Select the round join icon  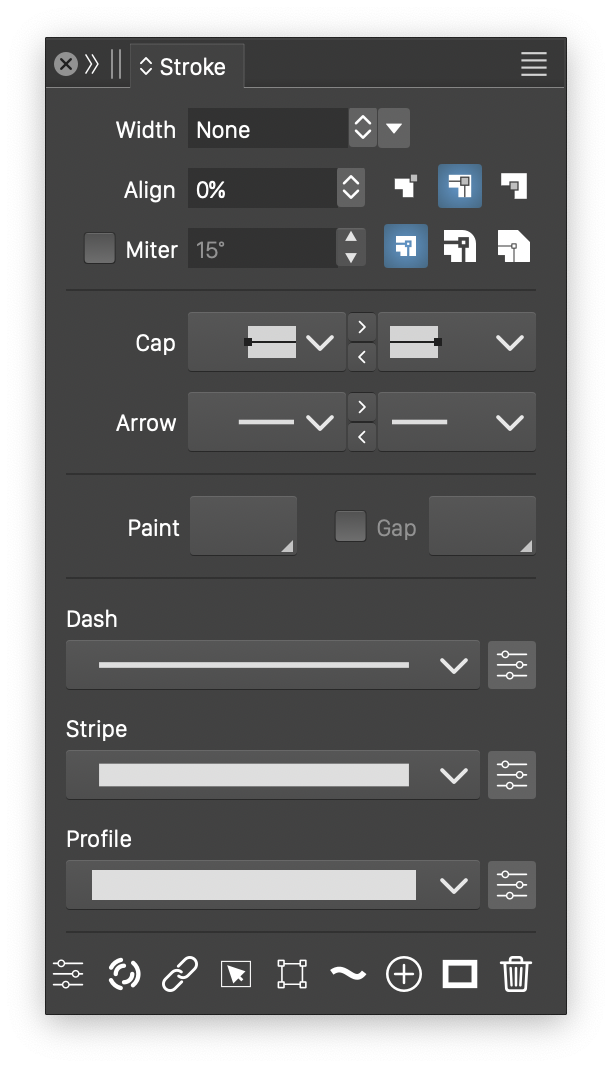[460, 247]
